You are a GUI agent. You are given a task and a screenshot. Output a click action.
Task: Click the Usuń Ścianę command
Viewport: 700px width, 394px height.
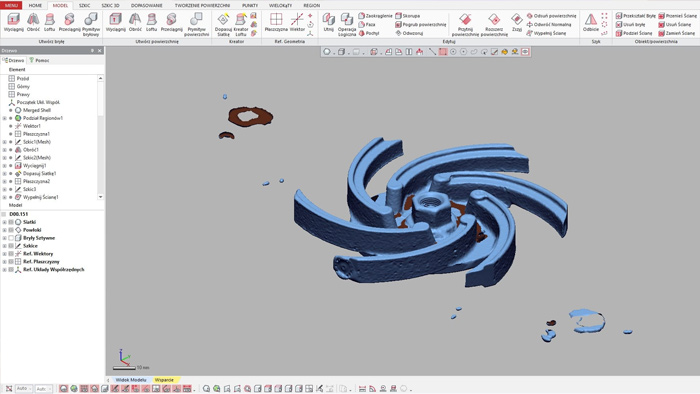[675, 25]
